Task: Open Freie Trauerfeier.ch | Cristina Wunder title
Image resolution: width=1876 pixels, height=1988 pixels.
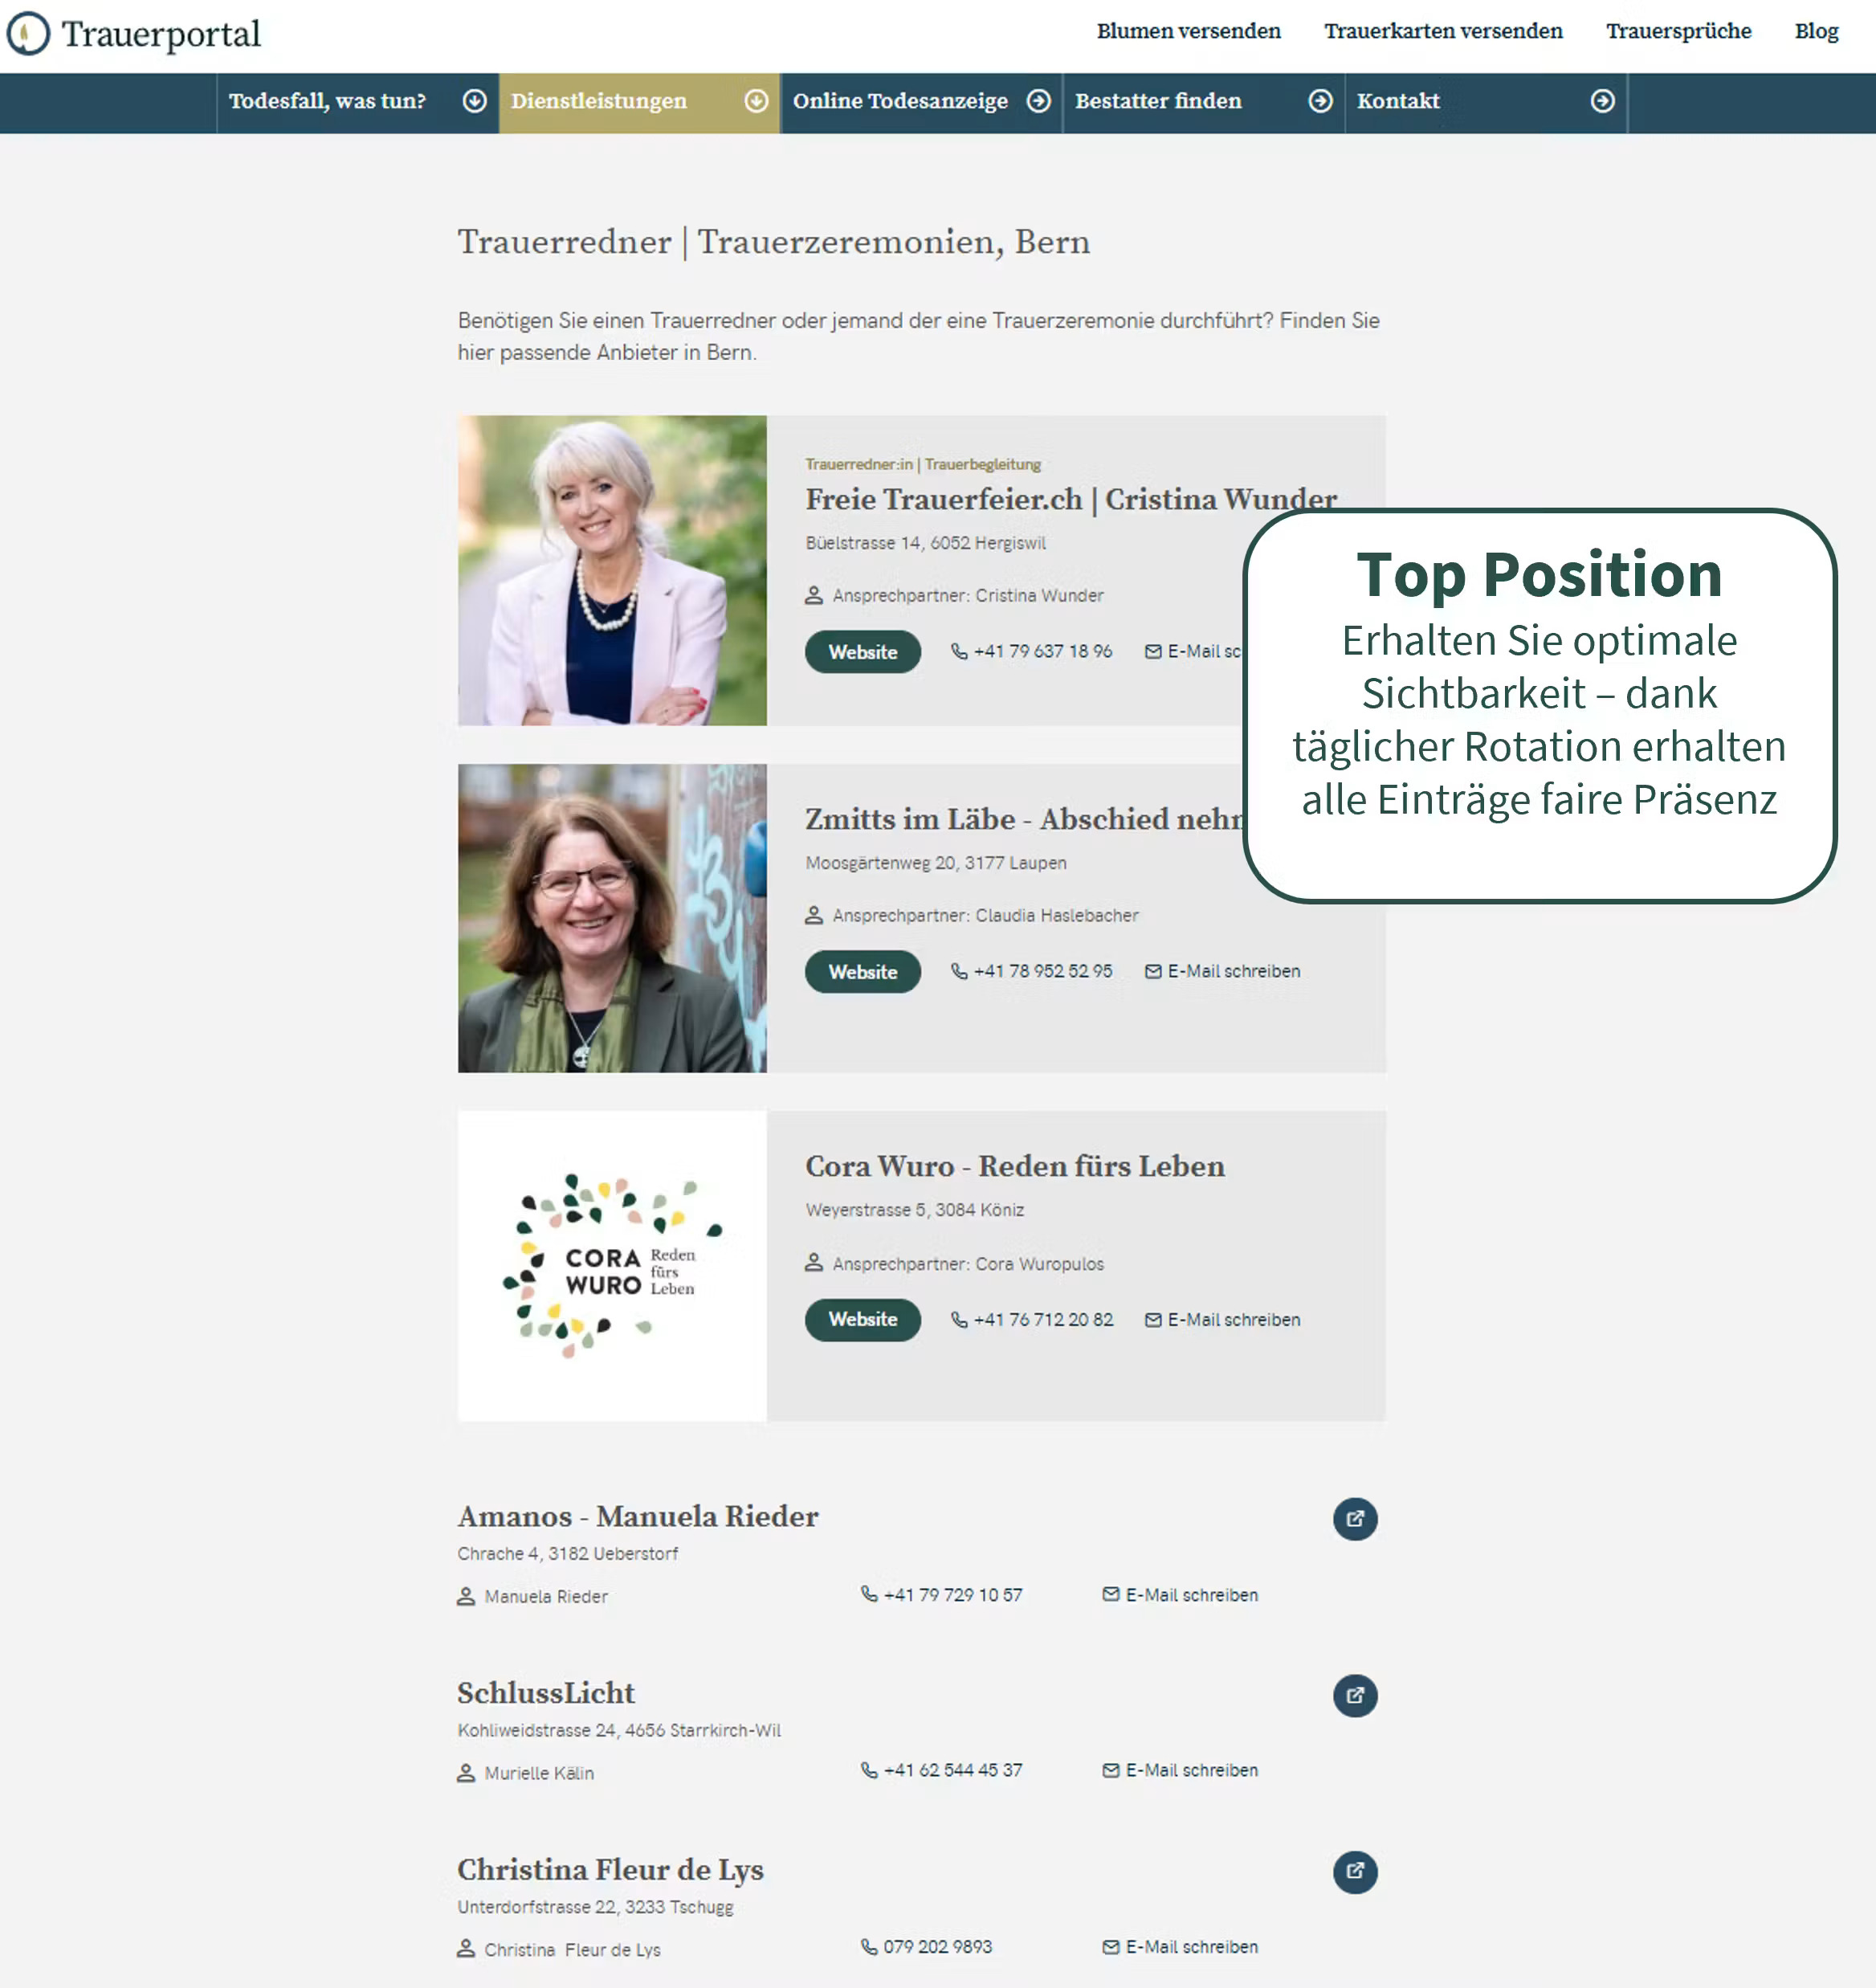Action: click(x=1071, y=499)
